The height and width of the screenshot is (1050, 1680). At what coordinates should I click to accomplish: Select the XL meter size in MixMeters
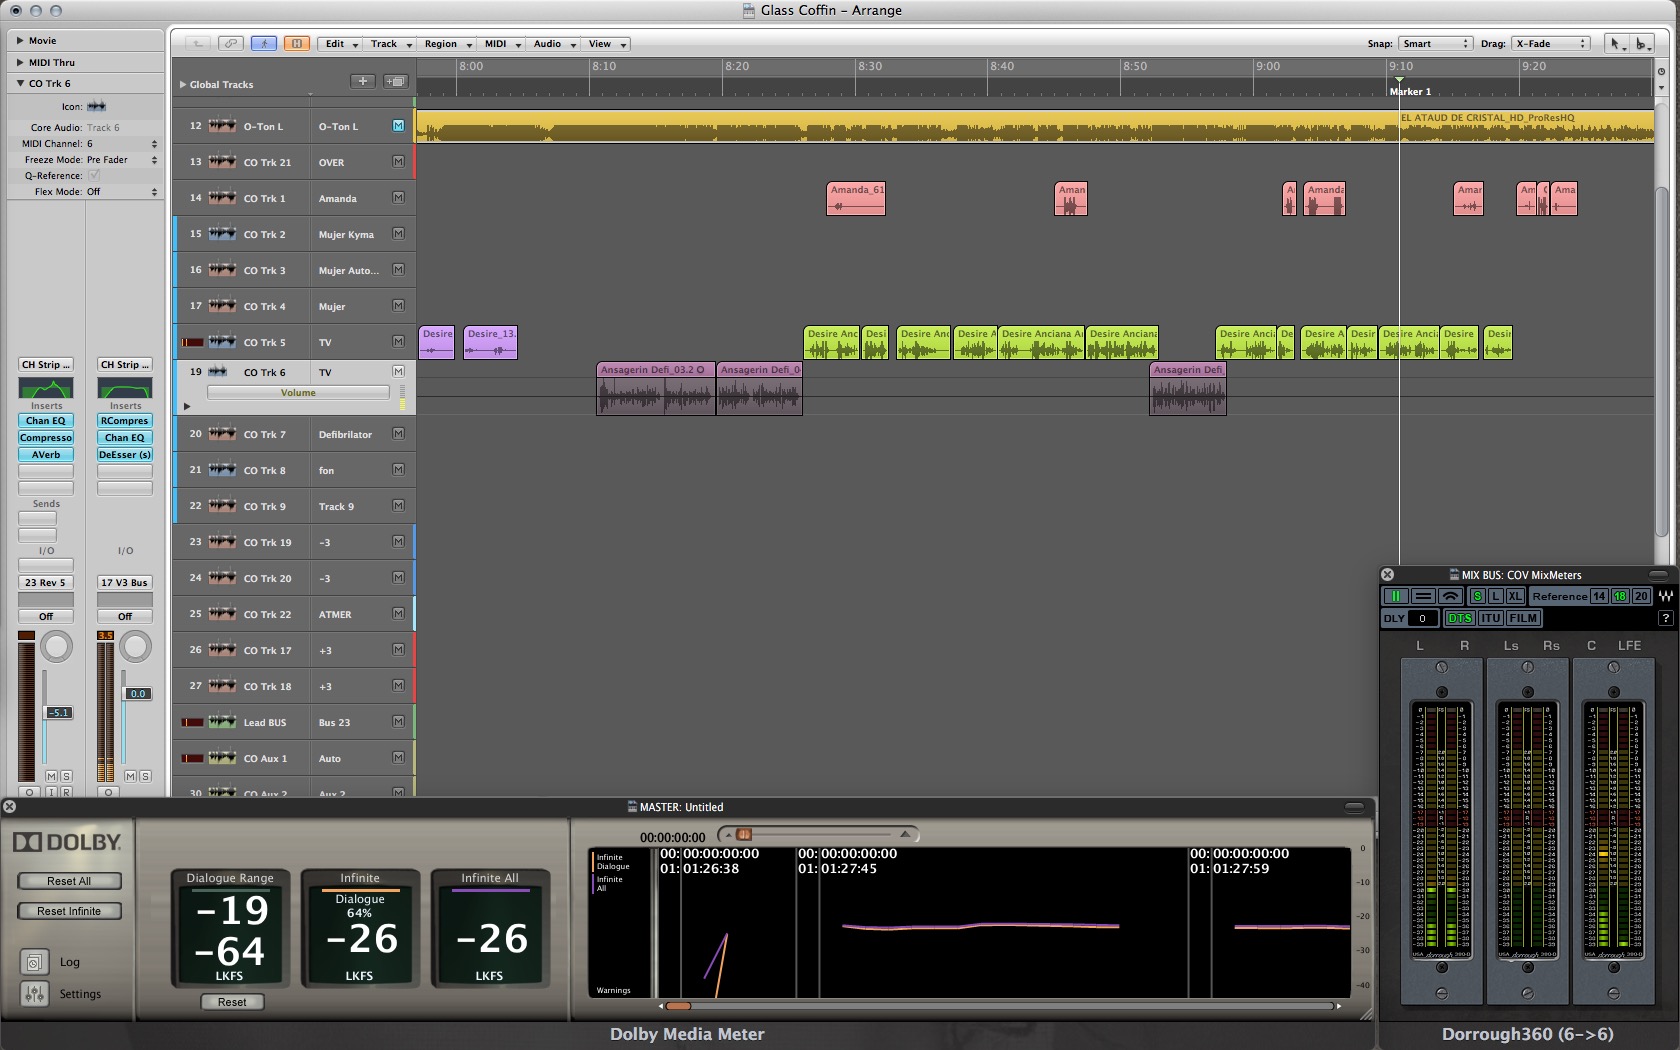tap(1515, 596)
